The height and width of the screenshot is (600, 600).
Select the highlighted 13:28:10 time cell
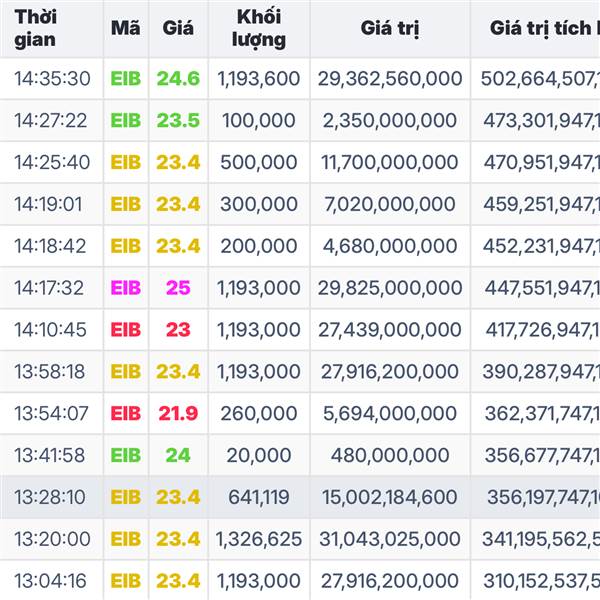point(52,497)
